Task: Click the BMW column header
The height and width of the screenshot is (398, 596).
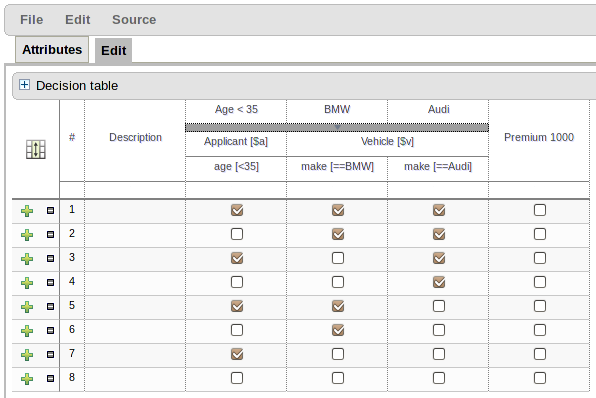Action: tap(337, 109)
